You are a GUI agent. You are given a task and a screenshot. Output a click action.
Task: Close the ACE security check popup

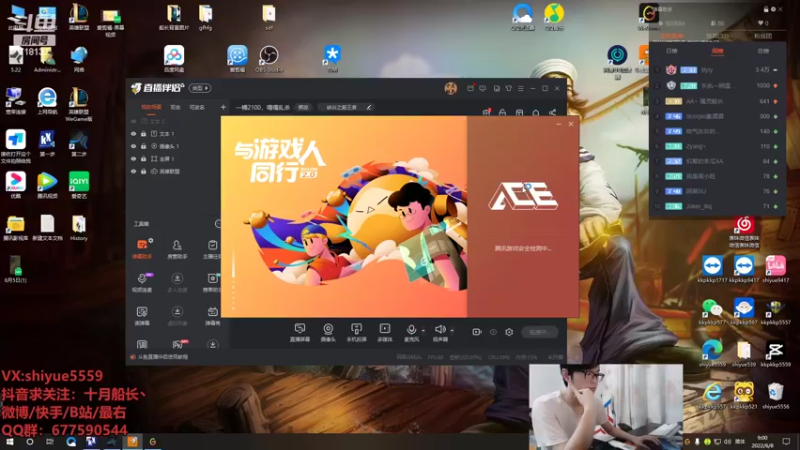click(x=571, y=124)
